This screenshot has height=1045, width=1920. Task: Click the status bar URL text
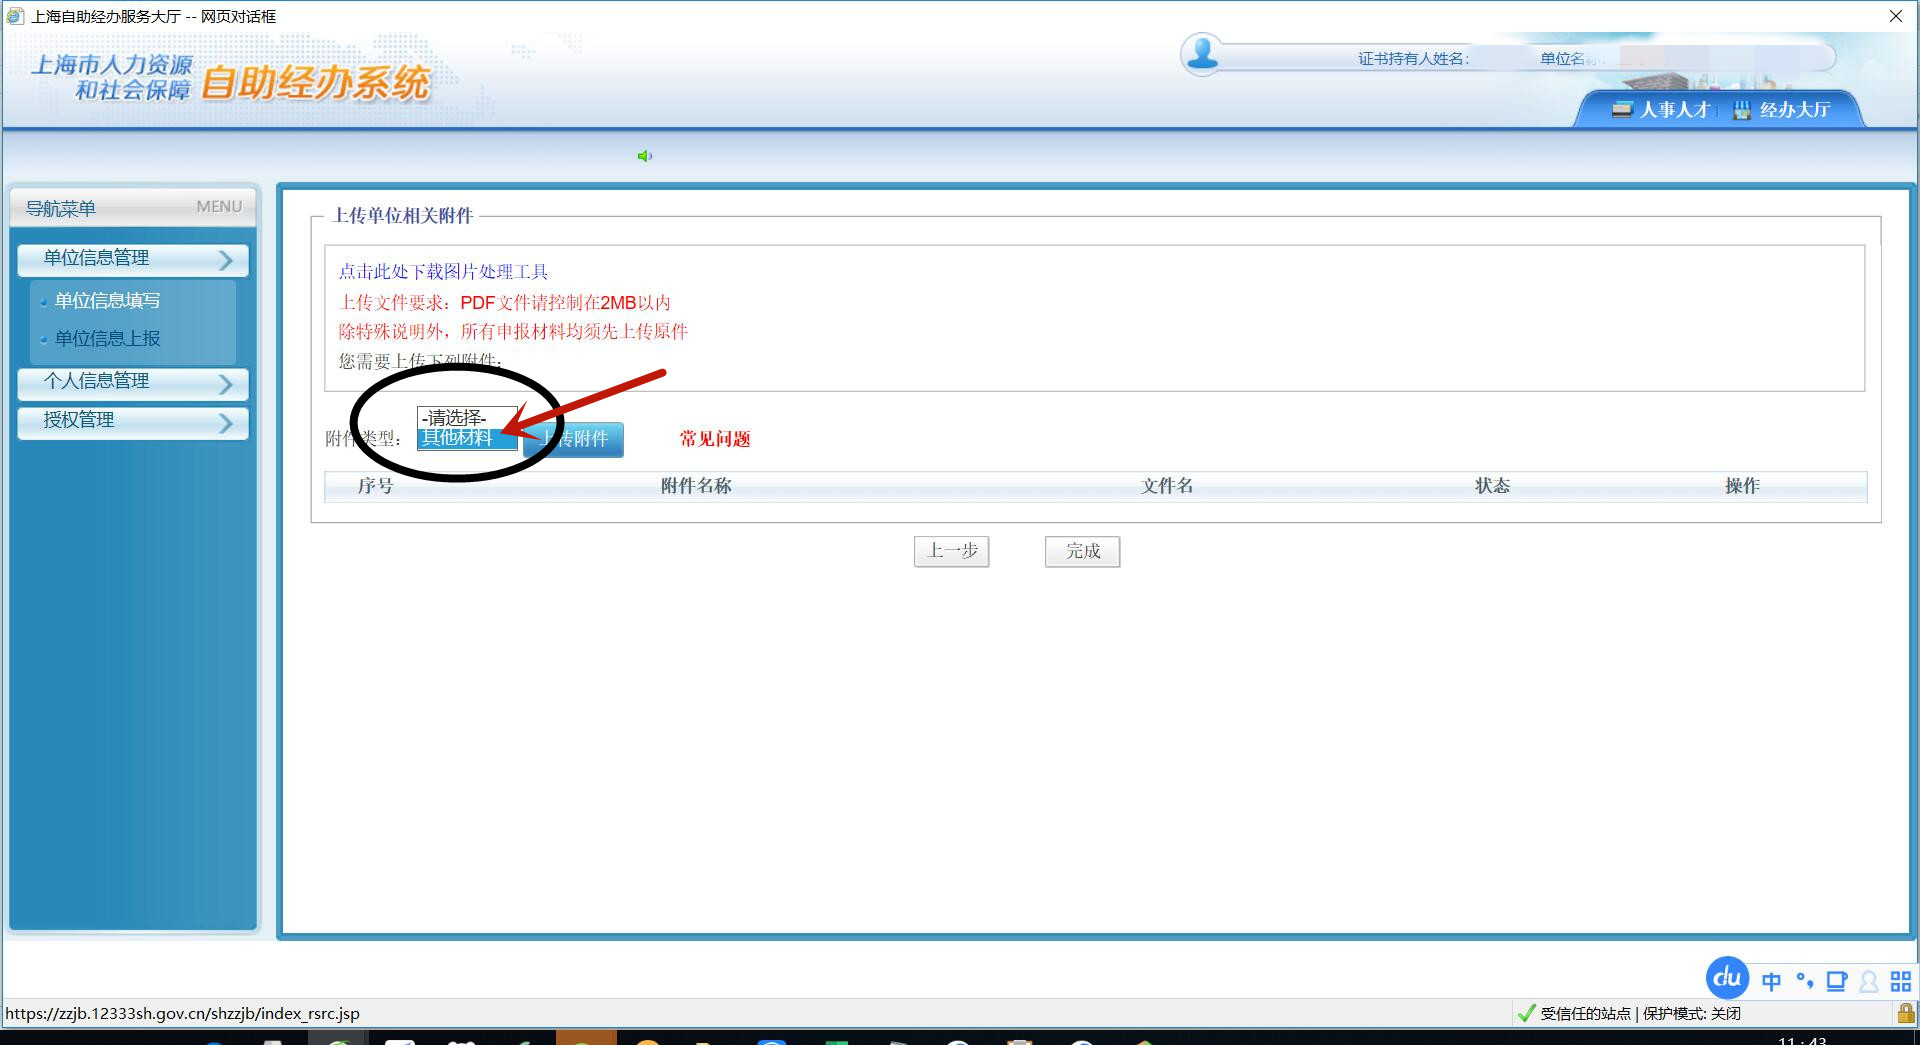(182, 1014)
